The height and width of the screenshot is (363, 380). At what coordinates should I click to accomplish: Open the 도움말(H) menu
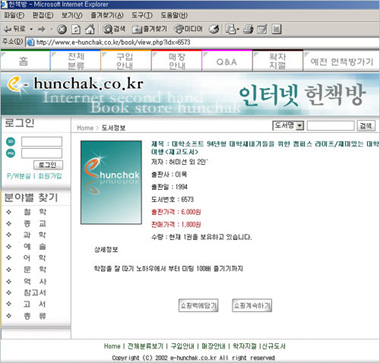174,15
